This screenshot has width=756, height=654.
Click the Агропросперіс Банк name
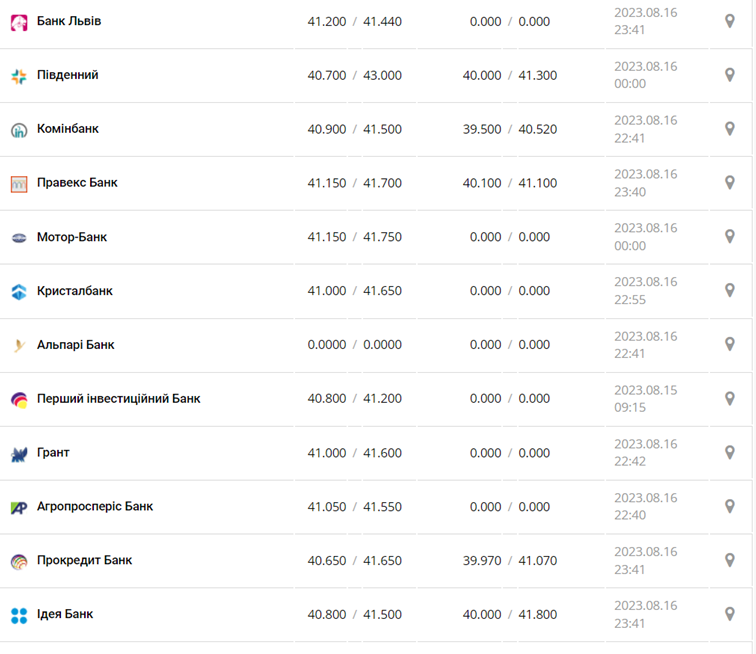95,506
